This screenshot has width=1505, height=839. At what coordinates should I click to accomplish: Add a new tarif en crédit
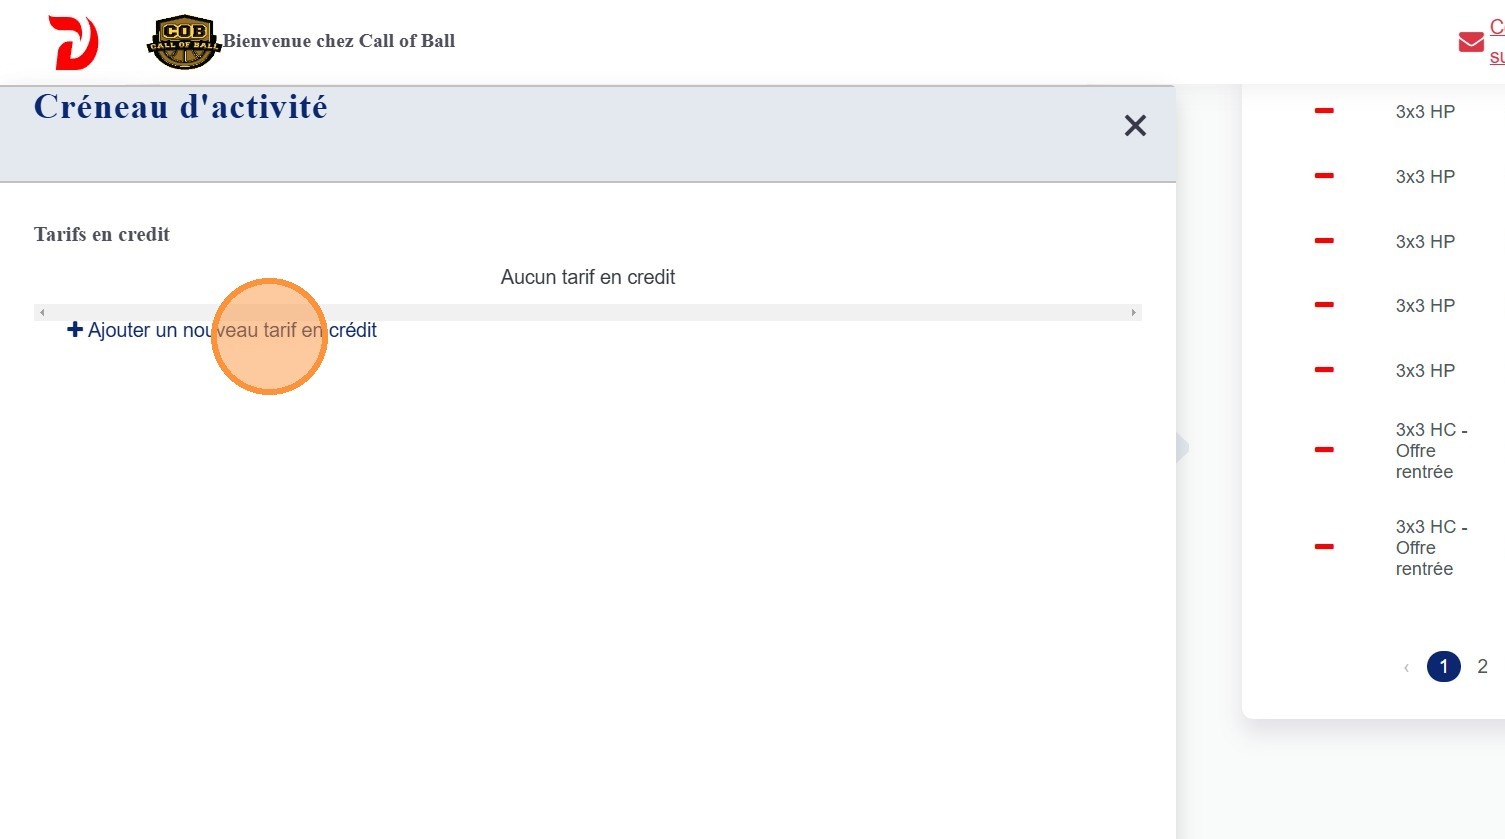tap(222, 330)
